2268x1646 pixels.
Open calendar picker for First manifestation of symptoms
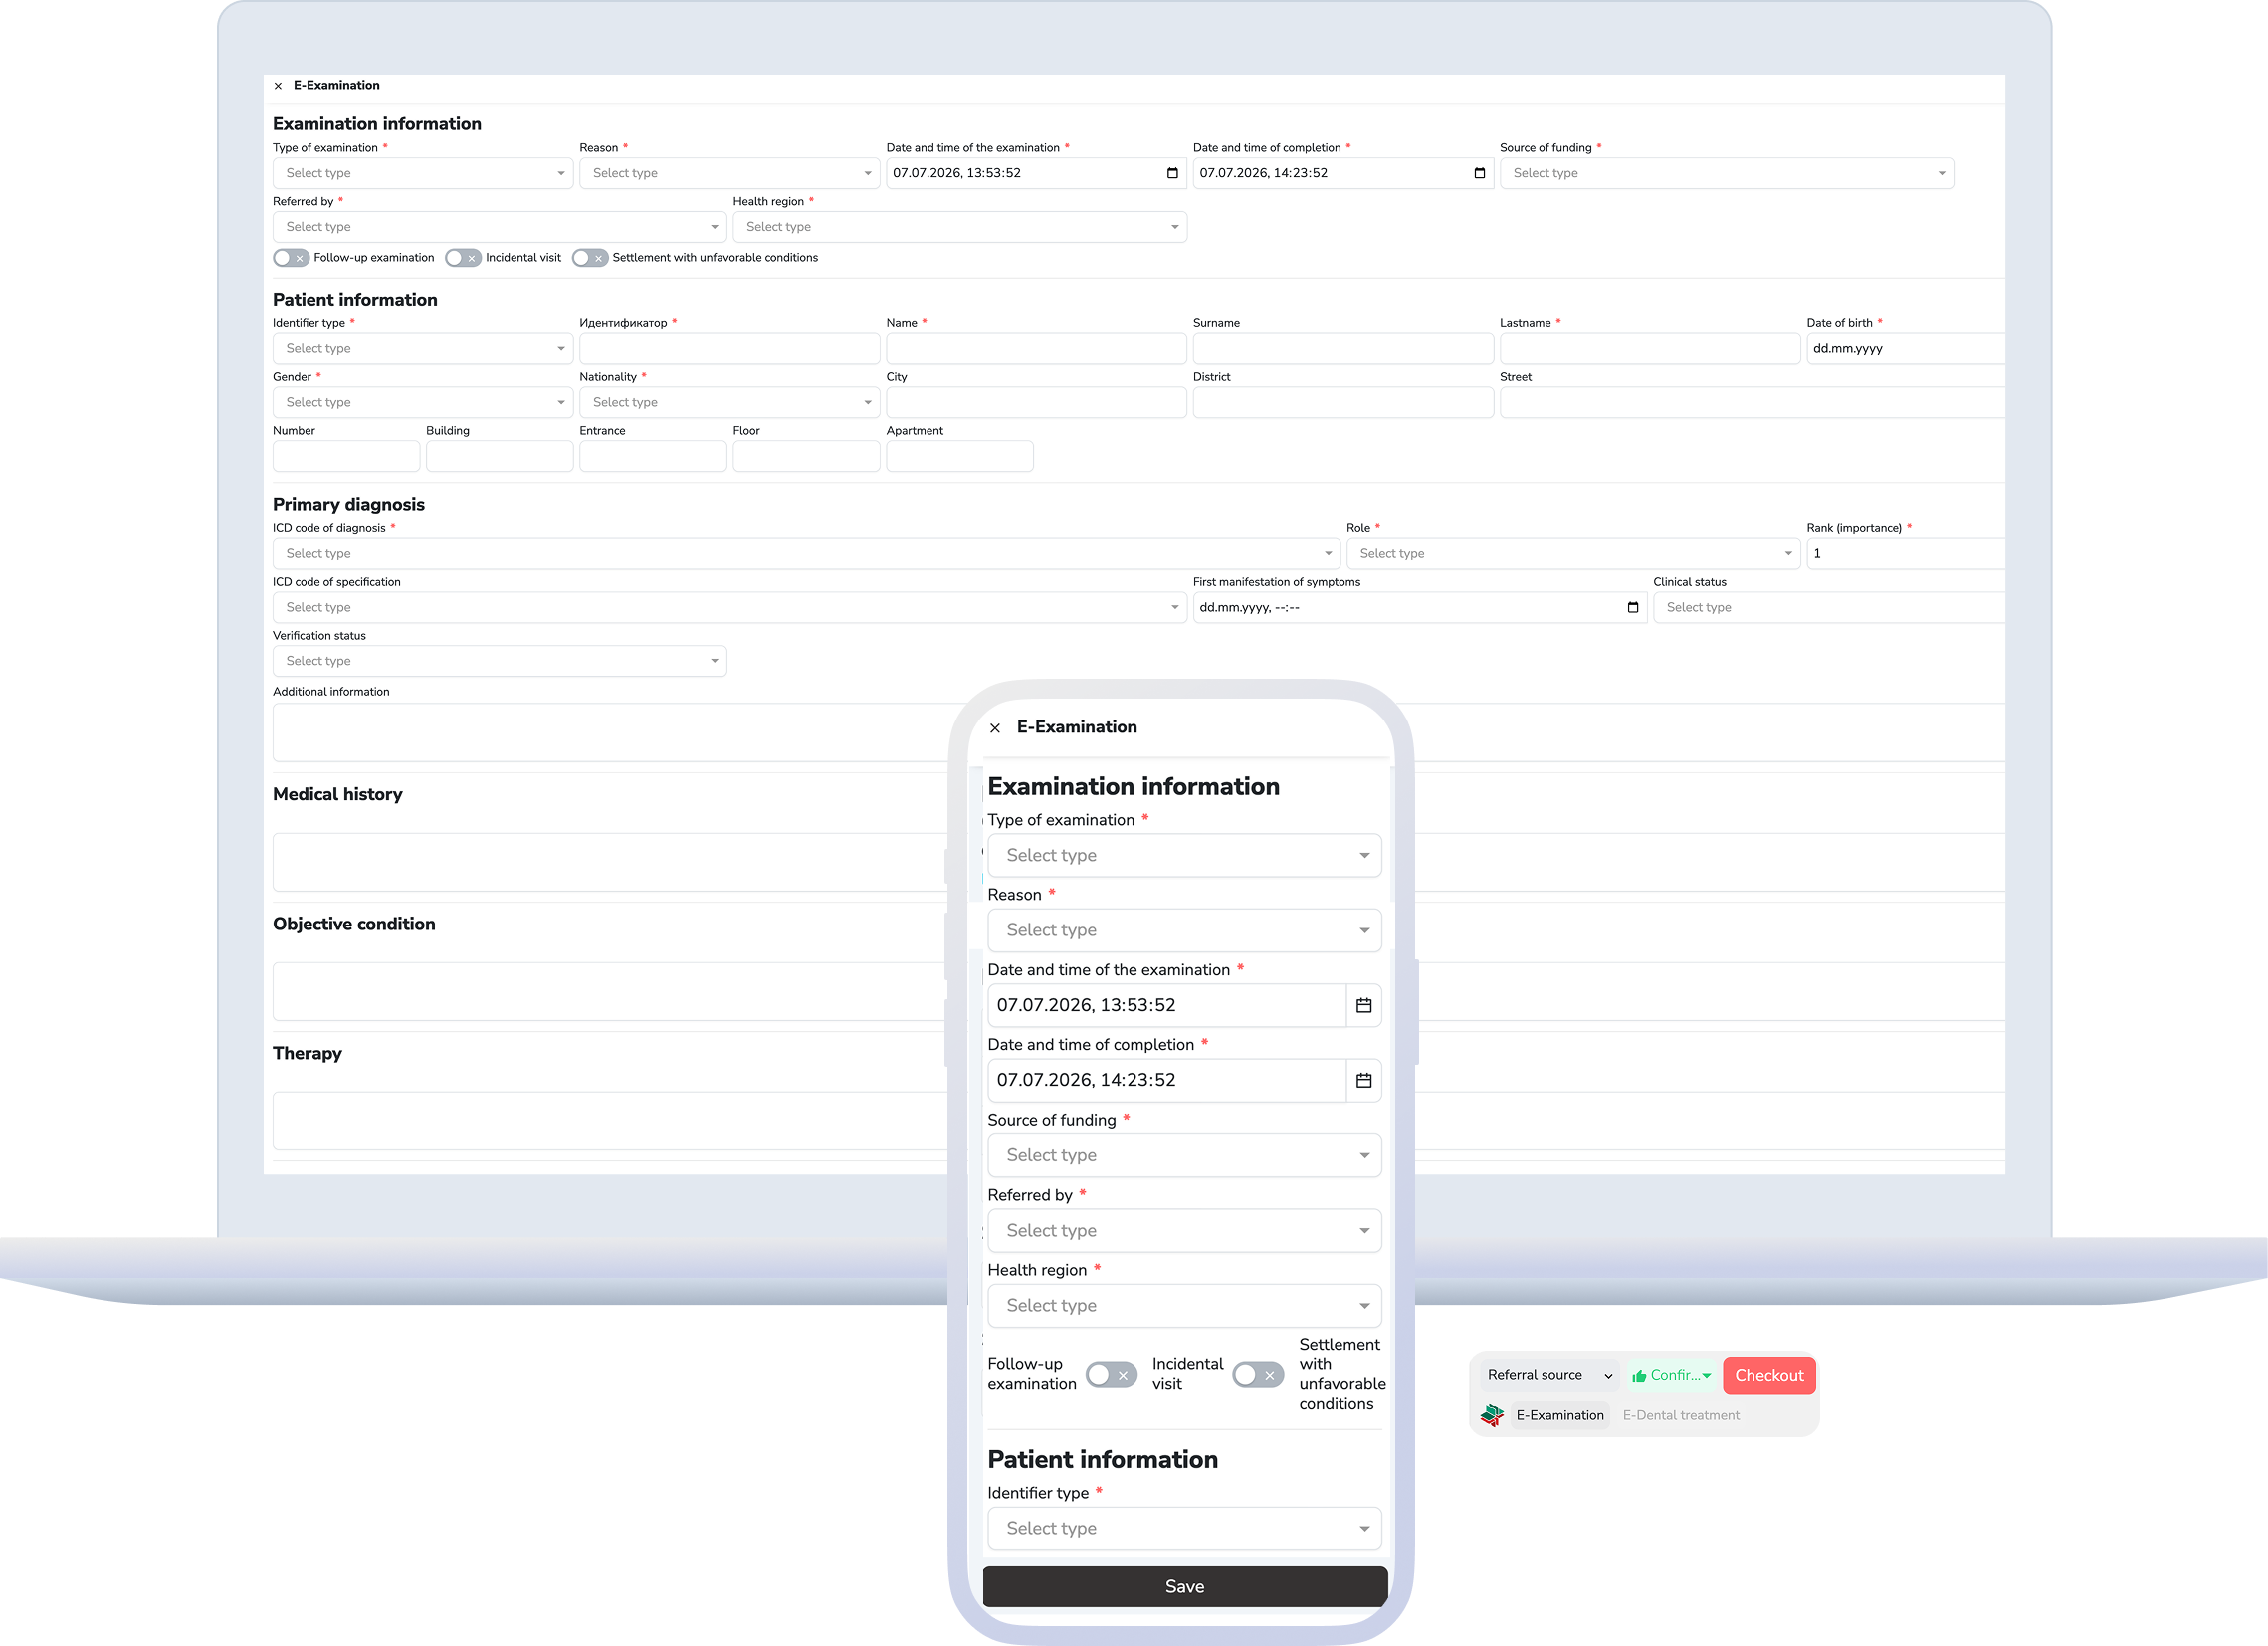1632,607
